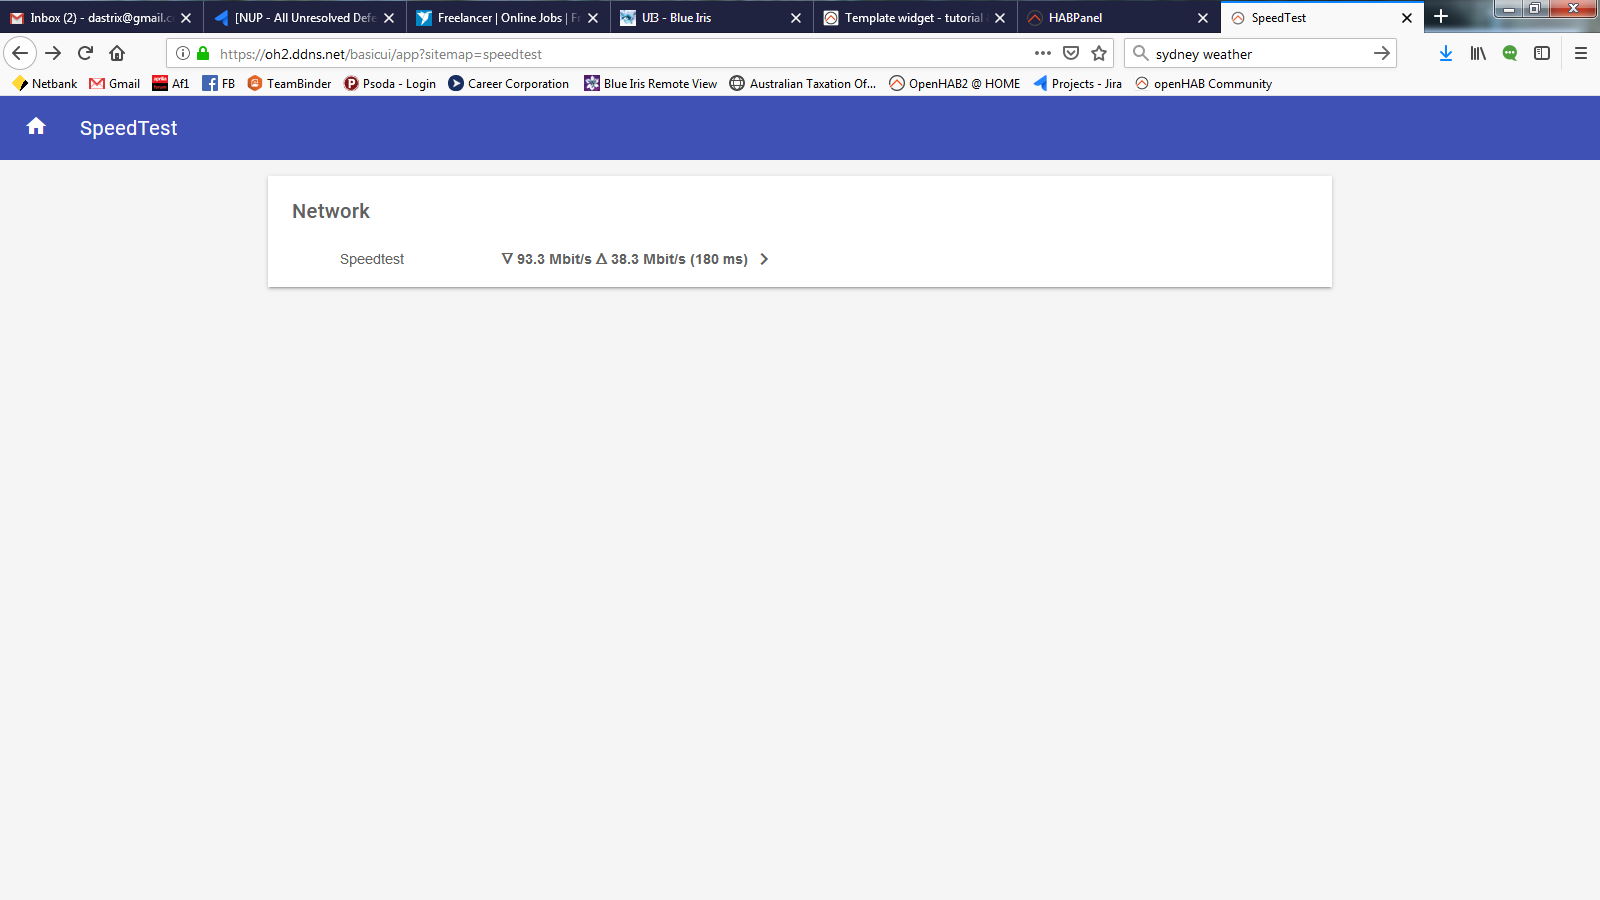
Task: Reload the current page
Action: pyautogui.click(x=84, y=53)
